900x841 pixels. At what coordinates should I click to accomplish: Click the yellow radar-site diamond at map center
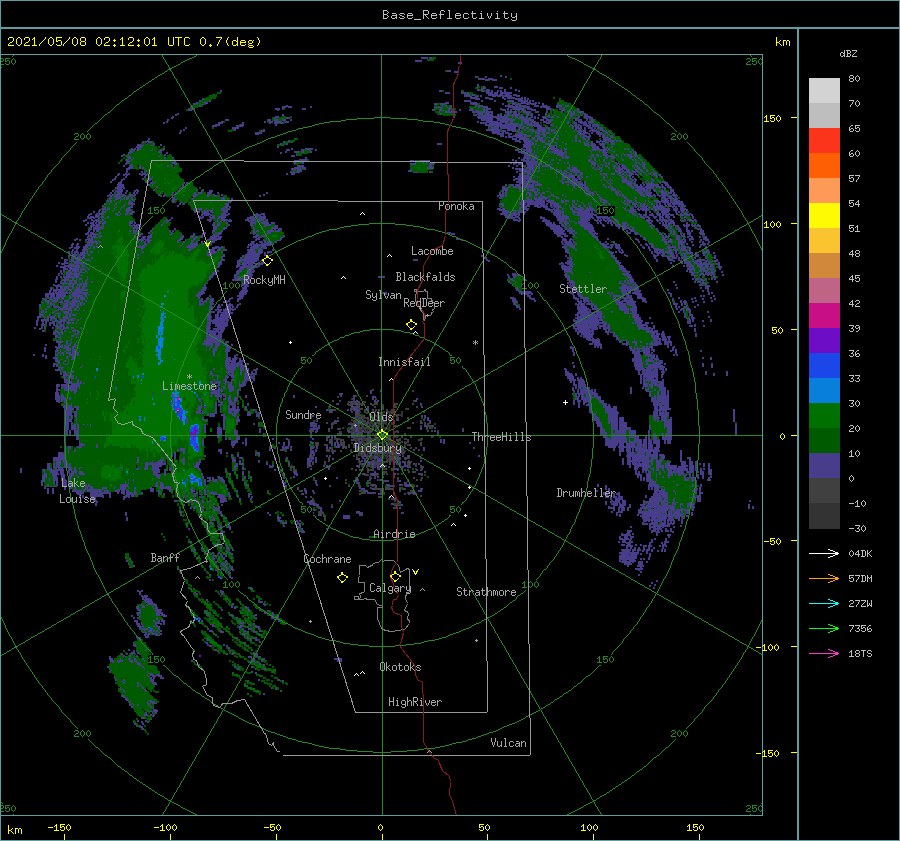point(382,435)
